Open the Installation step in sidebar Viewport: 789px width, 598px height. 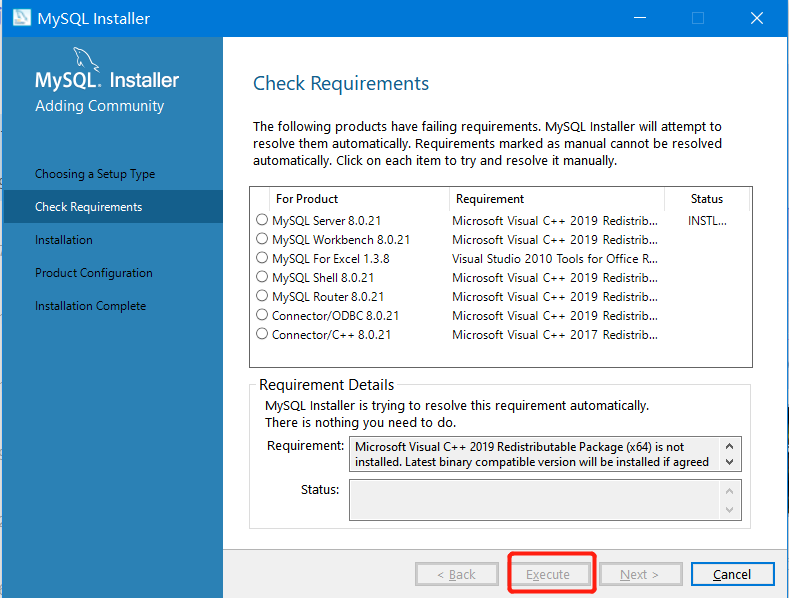[64, 240]
